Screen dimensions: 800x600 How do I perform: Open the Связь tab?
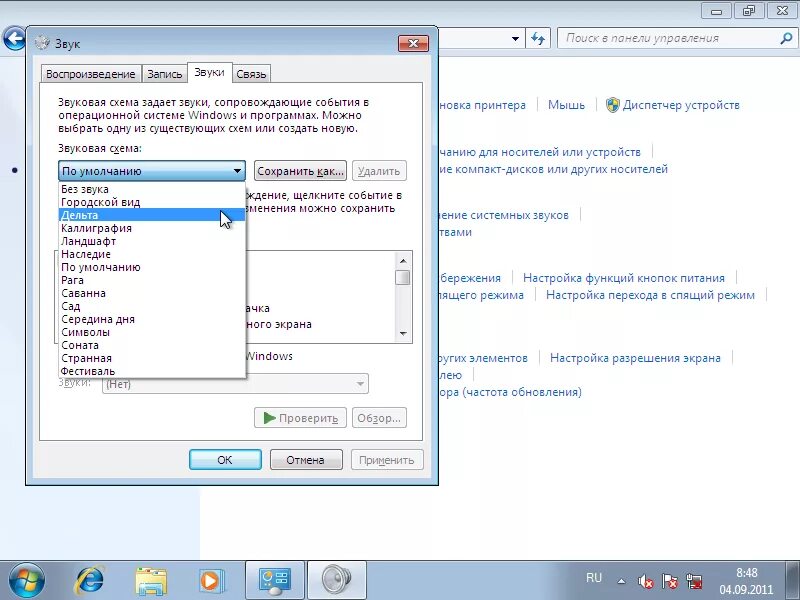[x=251, y=74]
